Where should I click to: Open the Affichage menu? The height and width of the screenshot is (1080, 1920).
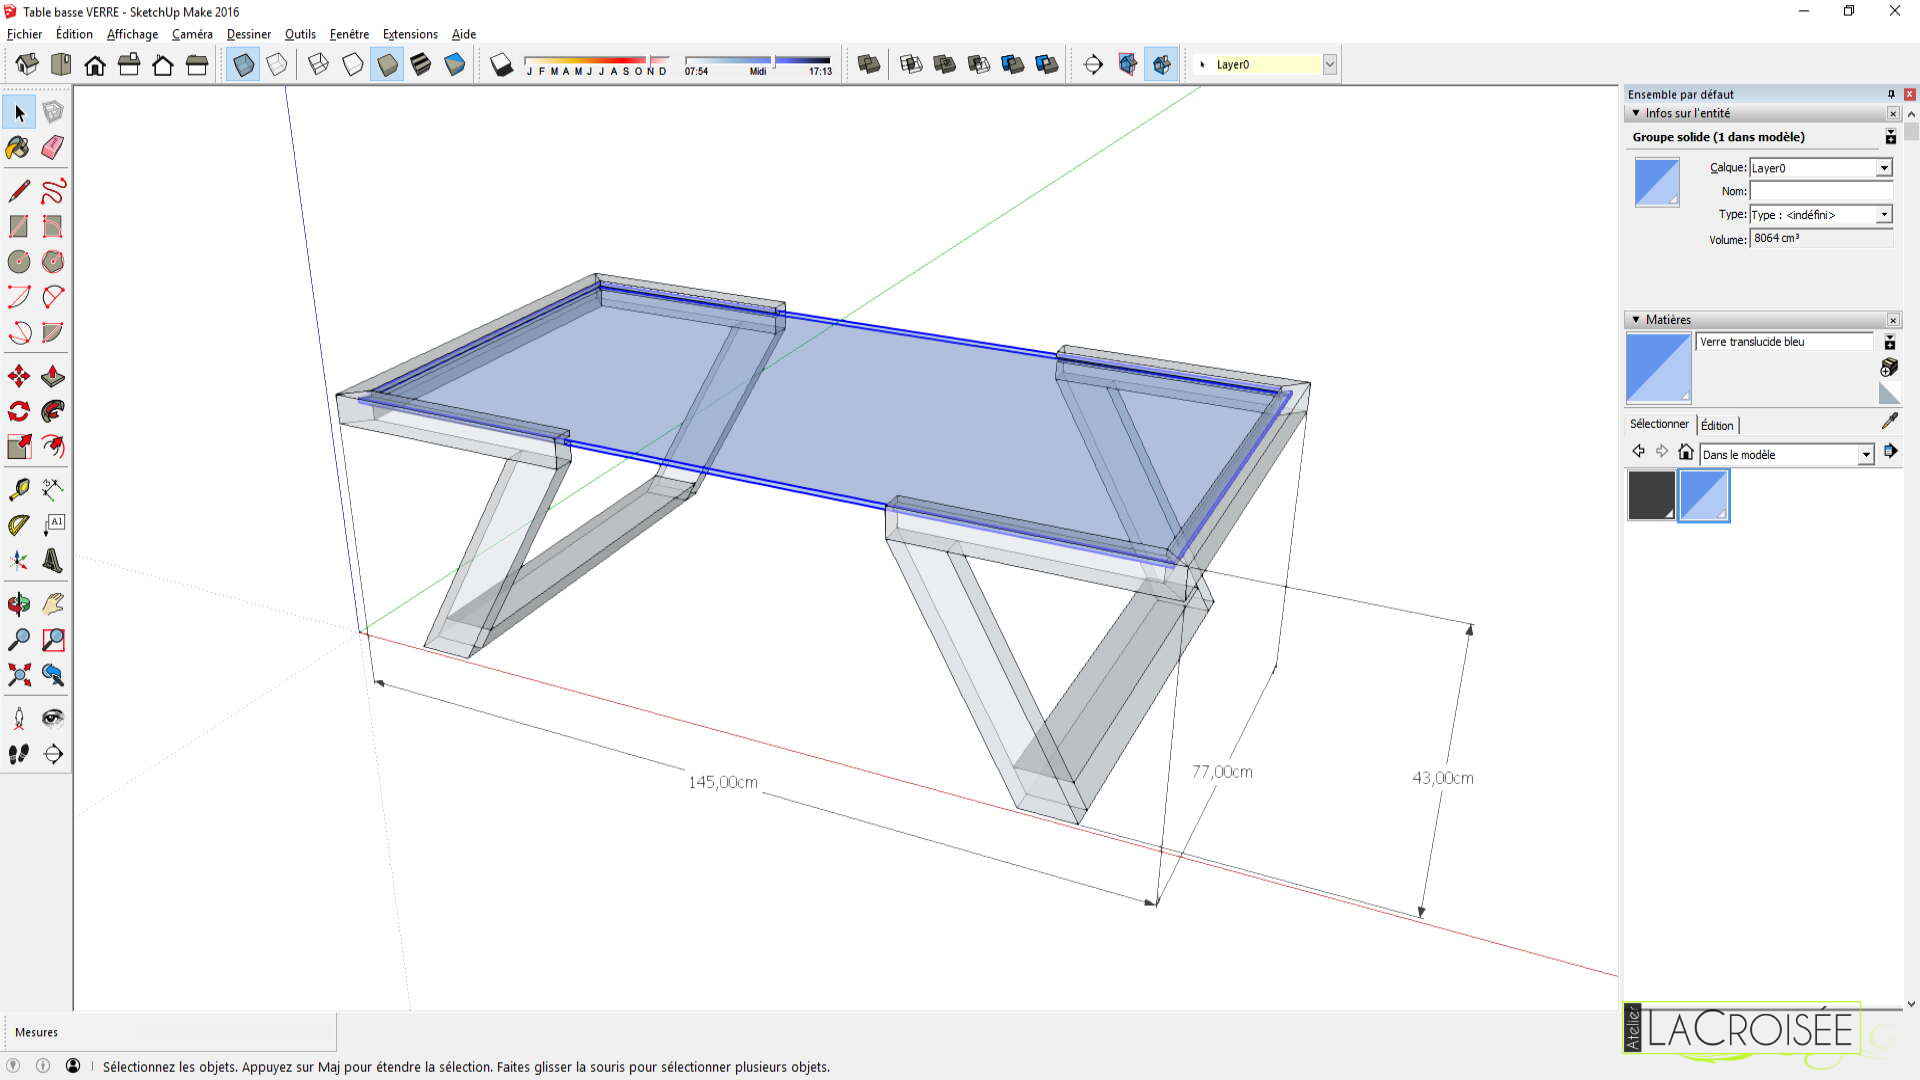(132, 33)
